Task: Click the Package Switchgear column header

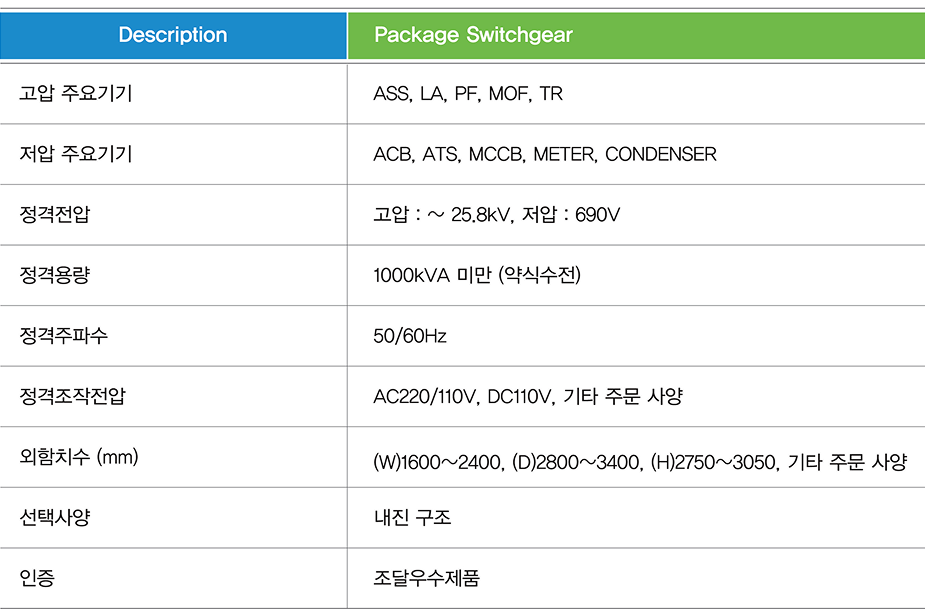Action: (473, 36)
